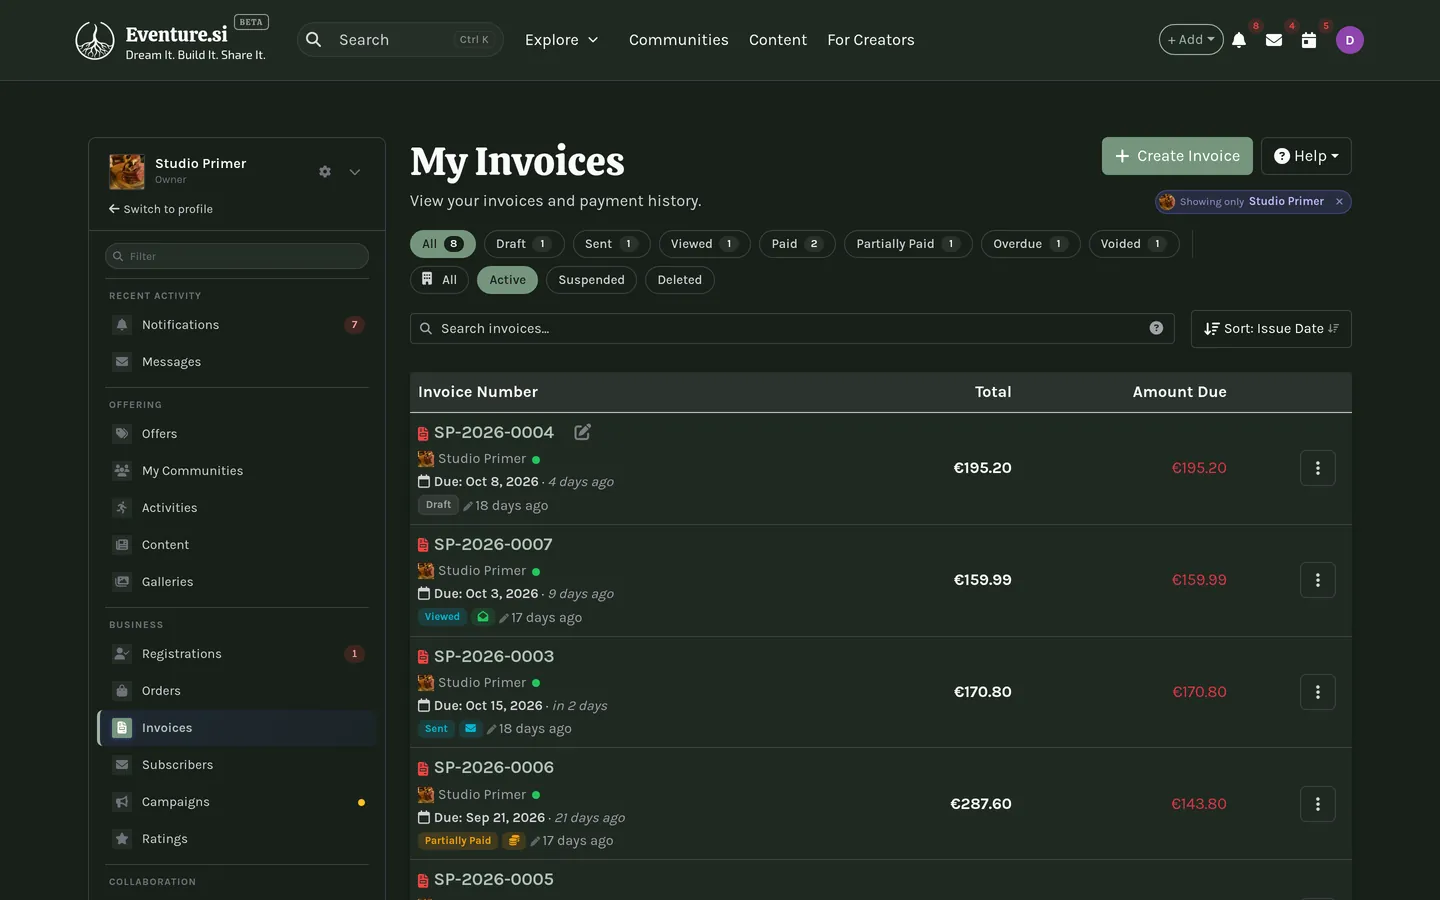This screenshot has height=900, width=1440.
Task: Click the edit icon next to SP-2026-0004
Action: click(x=582, y=432)
